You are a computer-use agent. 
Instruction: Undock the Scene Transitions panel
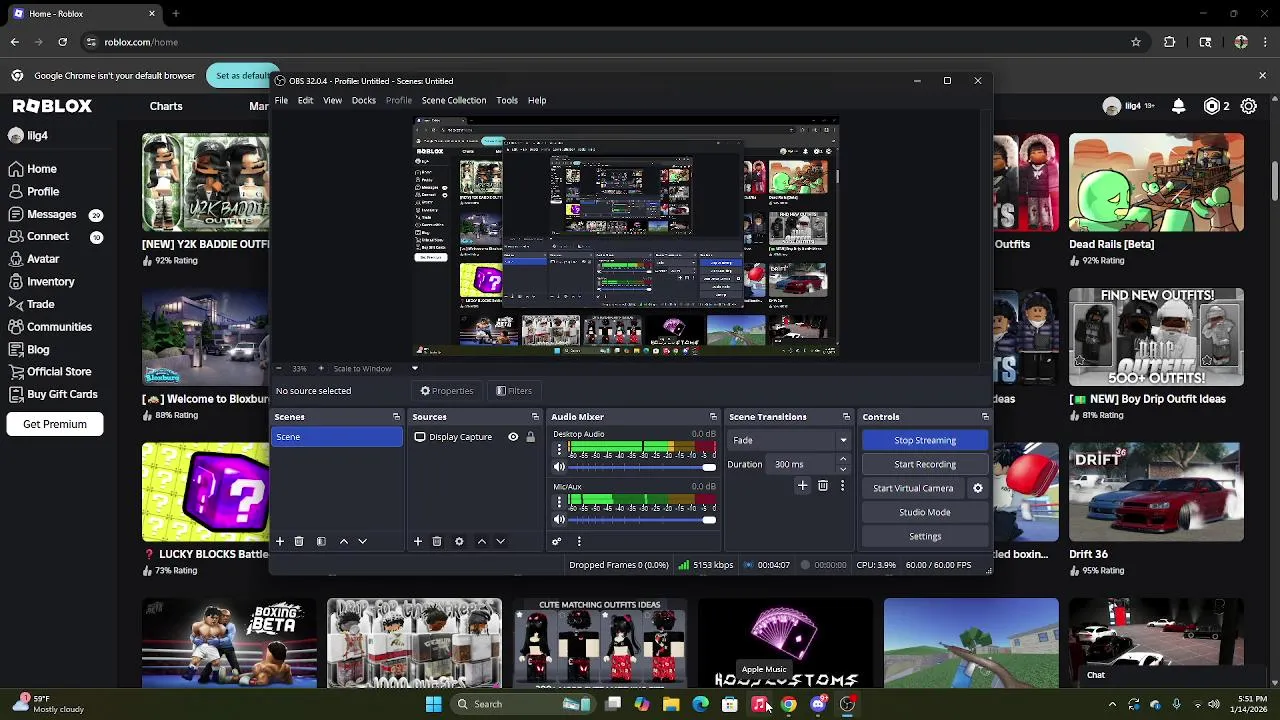[846, 417]
